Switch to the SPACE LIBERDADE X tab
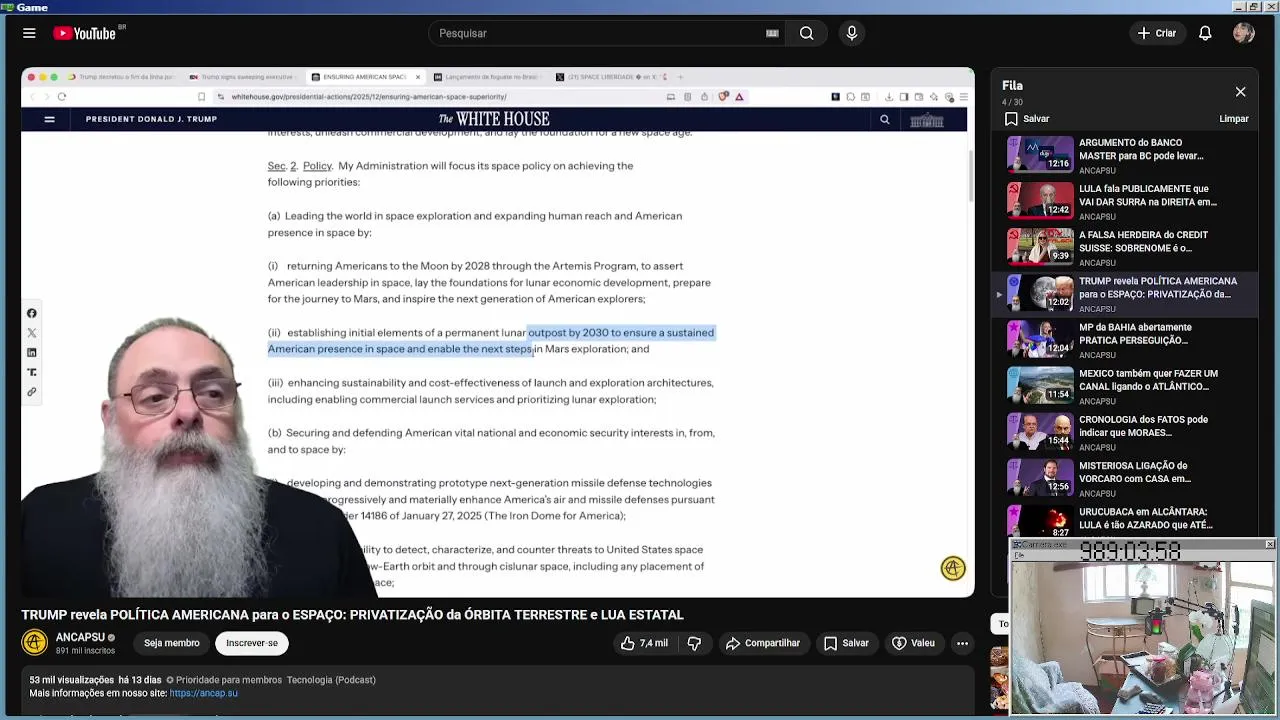Image resolution: width=1280 pixels, height=720 pixels. tap(610, 77)
